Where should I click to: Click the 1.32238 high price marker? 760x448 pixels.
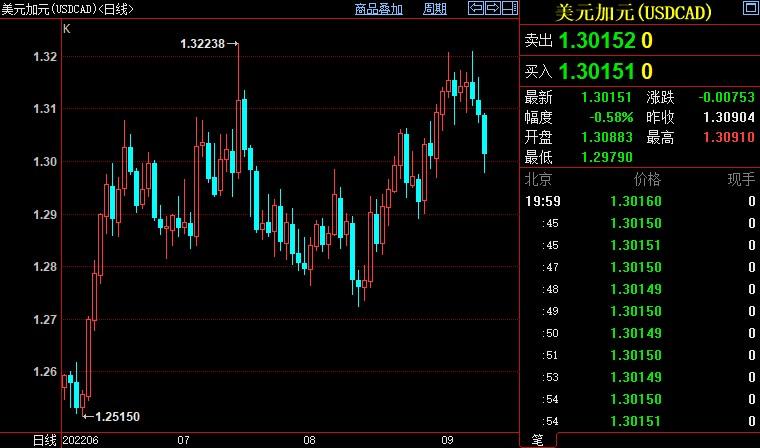click(209, 43)
